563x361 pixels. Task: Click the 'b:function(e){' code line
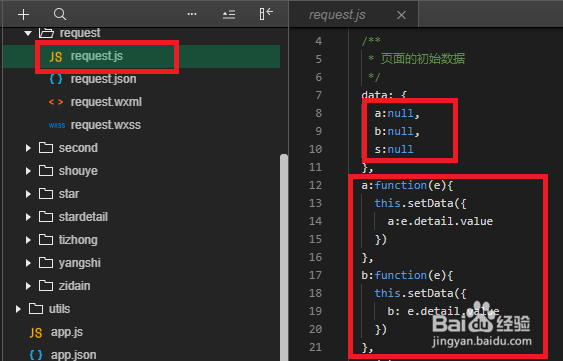click(x=407, y=275)
